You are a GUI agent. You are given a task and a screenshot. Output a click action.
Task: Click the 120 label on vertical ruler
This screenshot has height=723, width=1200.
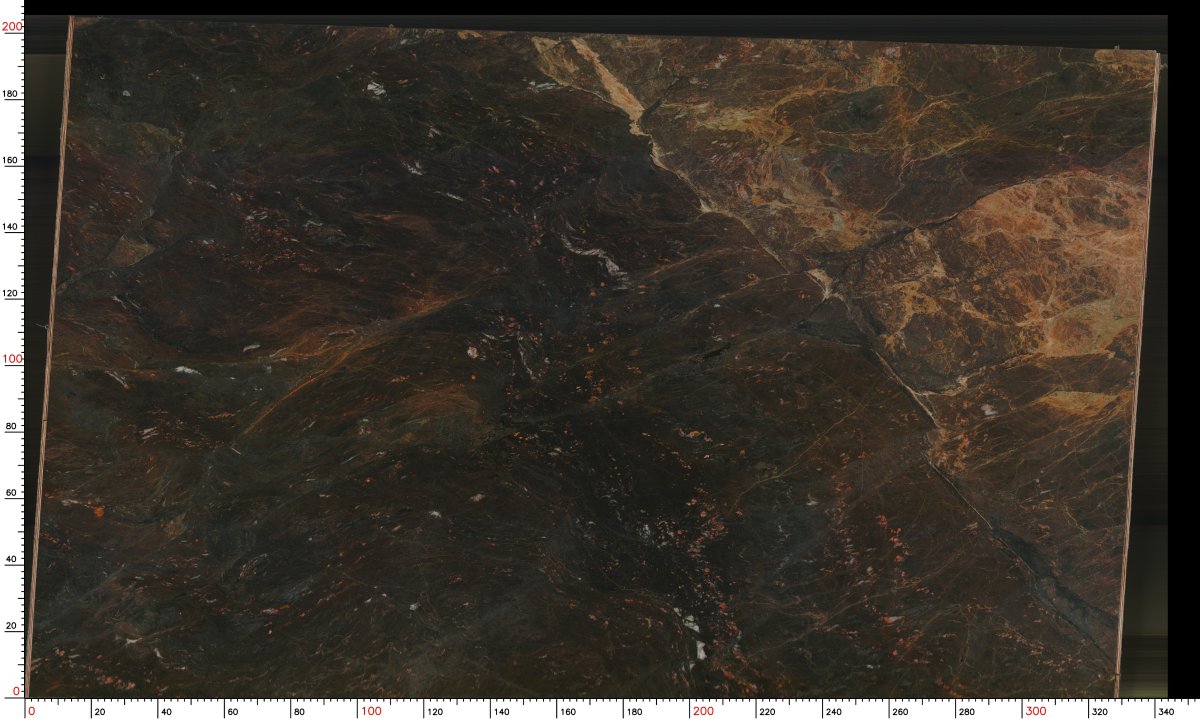tap(10, 294)
